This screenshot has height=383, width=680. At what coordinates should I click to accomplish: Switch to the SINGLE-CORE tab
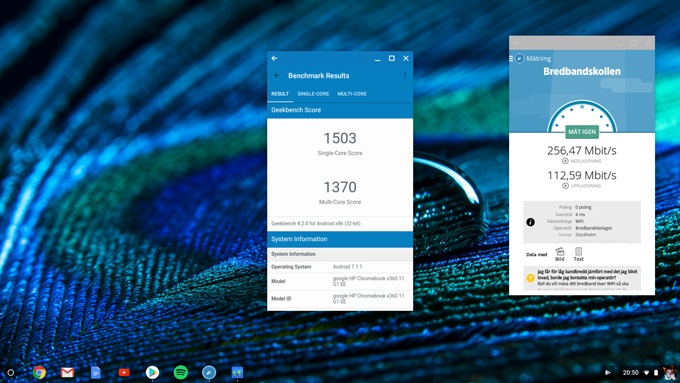pyautogui.click(x=313, y=94)
